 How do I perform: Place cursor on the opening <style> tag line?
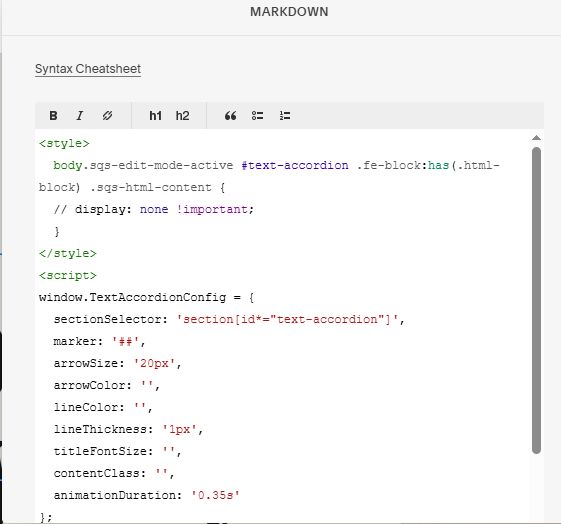click(64, 144)
